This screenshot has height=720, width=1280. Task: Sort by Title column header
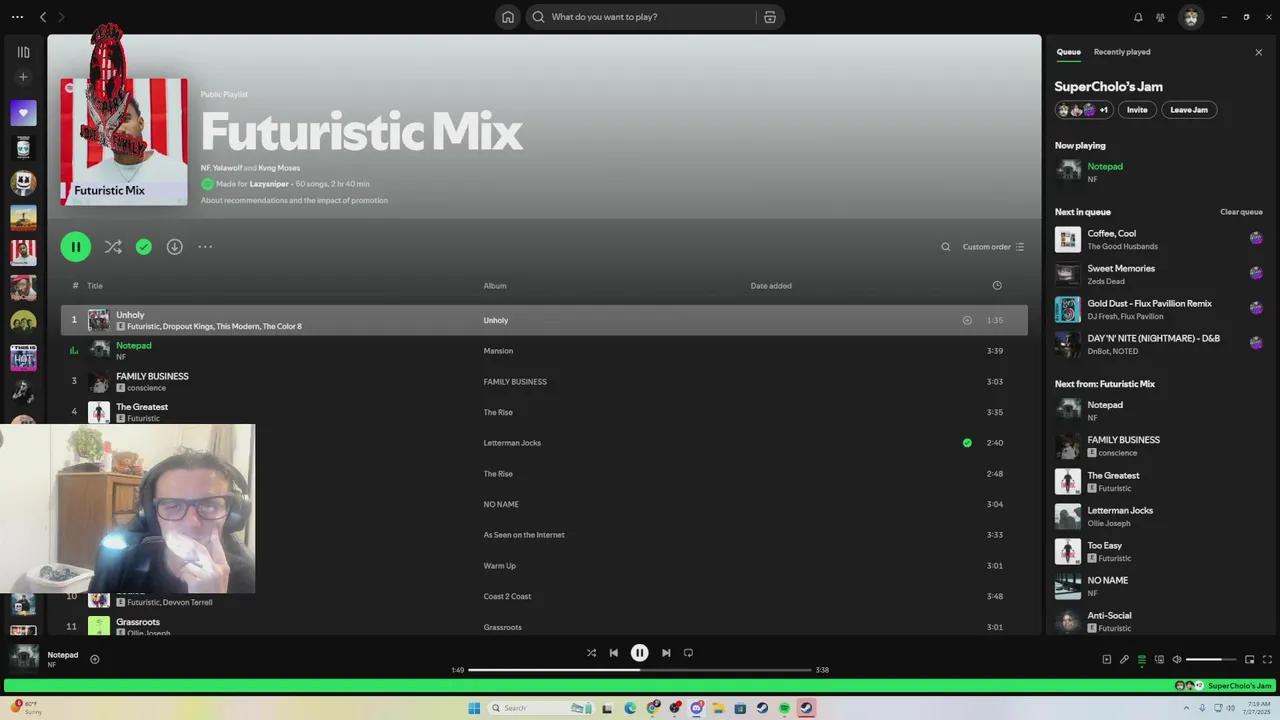(x=95, y=286)
